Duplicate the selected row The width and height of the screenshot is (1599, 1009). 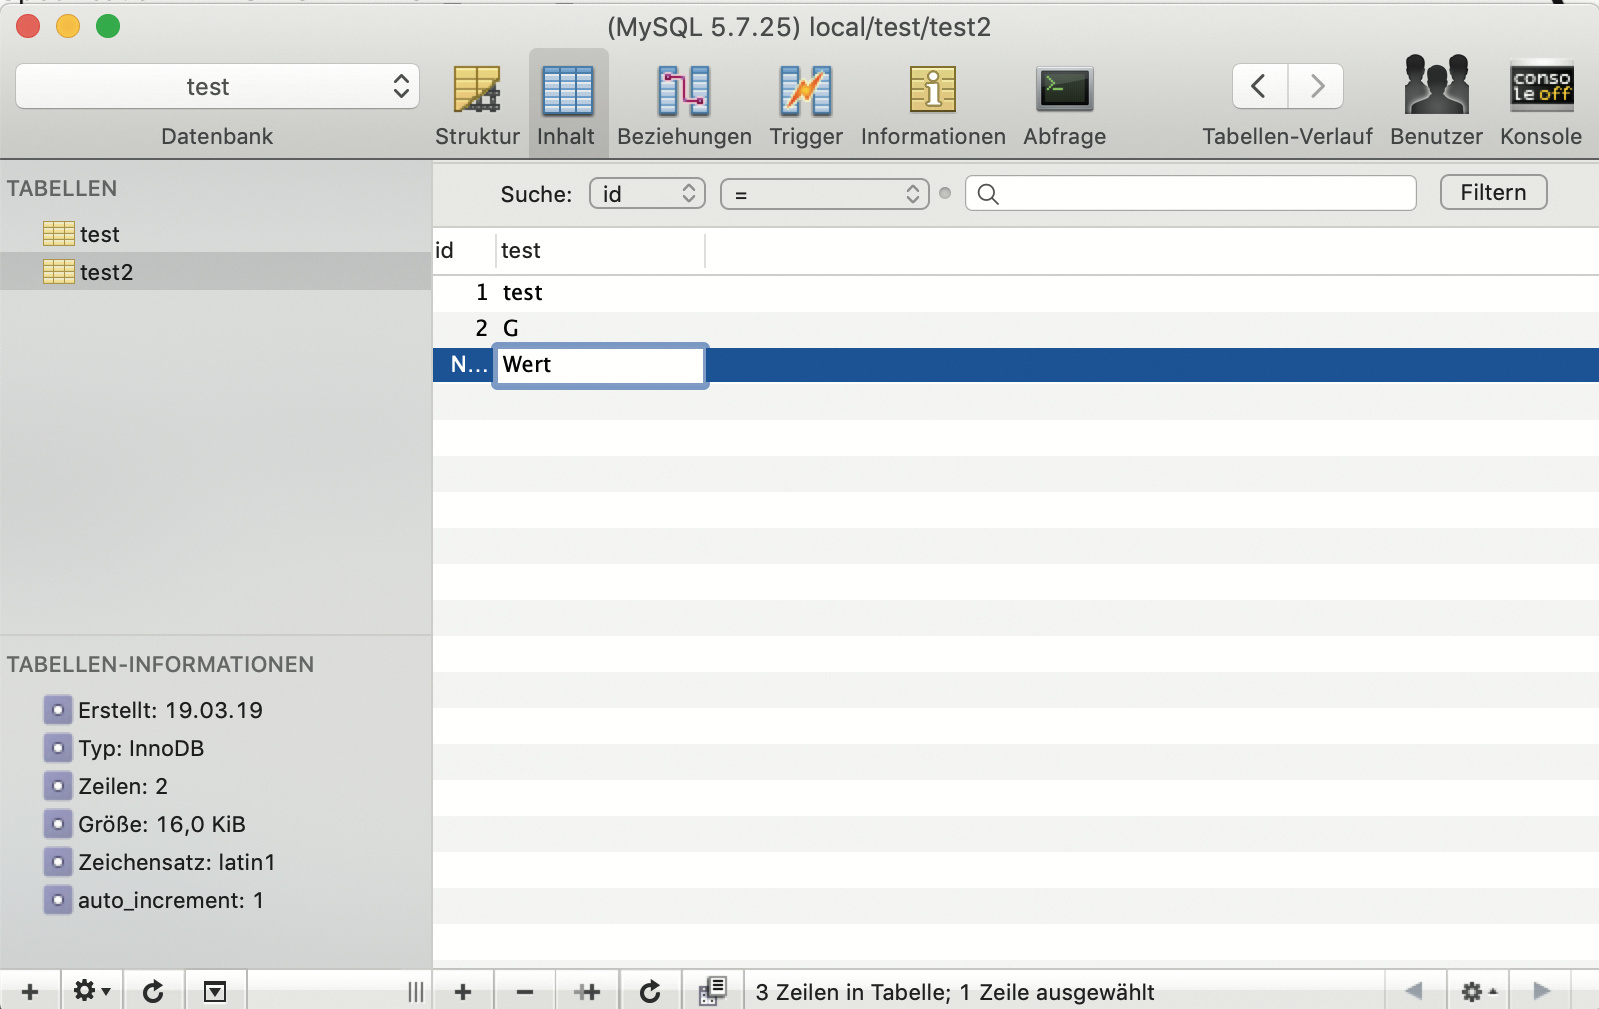pos(588,991)
